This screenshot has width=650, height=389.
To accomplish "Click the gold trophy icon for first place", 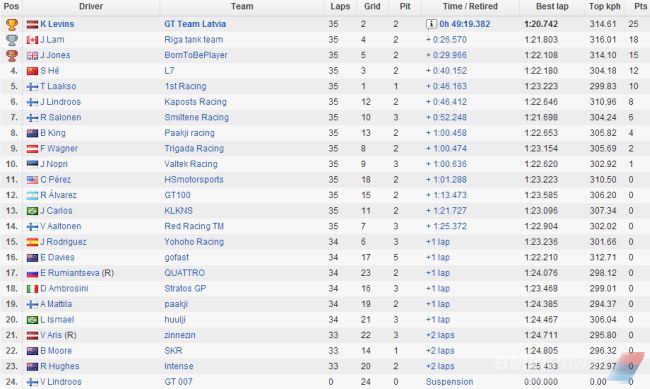I will click(12, 24).
